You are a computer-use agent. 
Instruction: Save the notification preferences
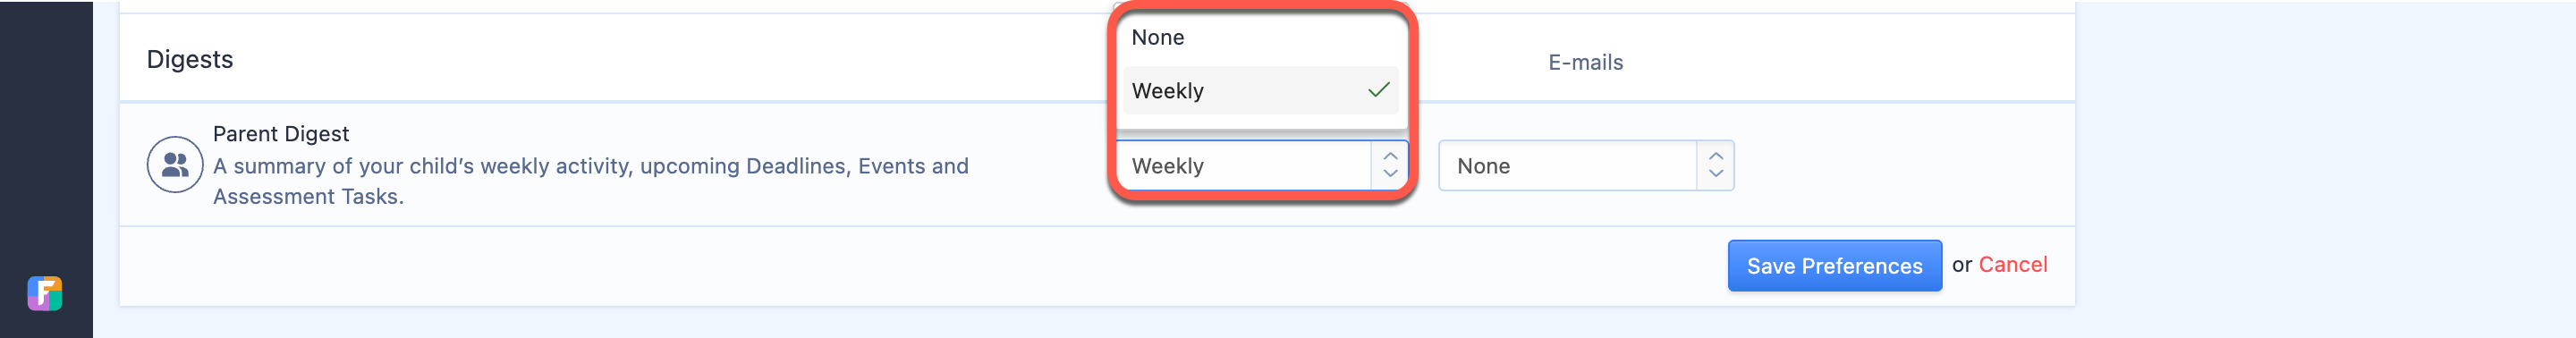1834,265
